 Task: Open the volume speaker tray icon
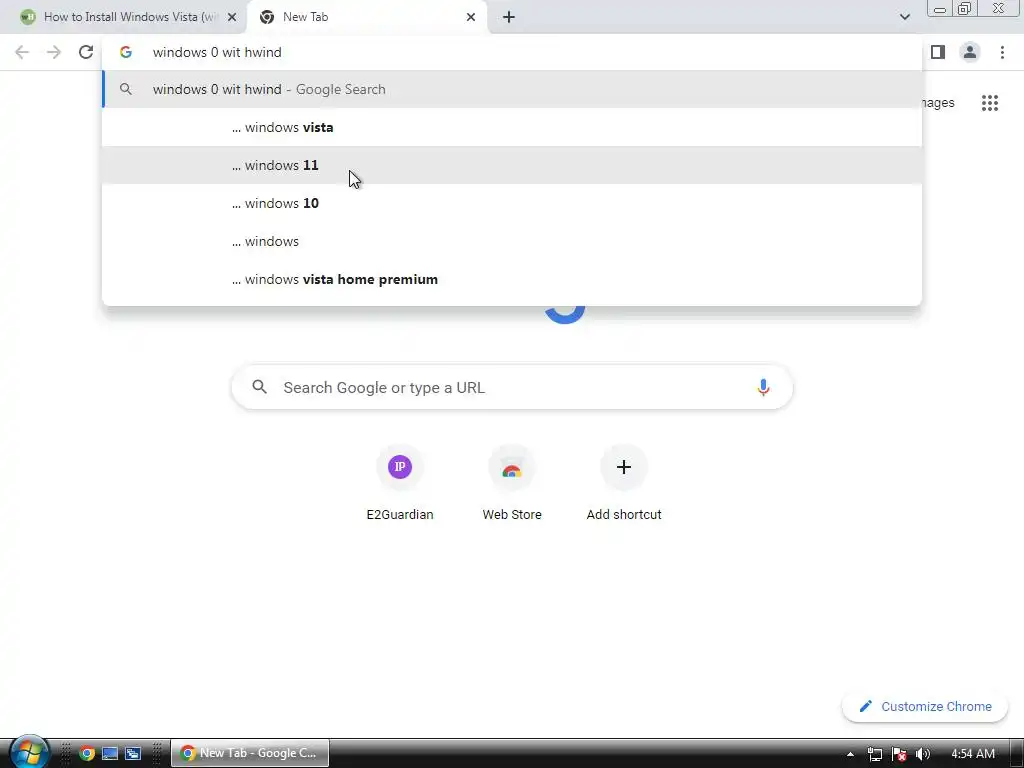[x=922, y=754]
